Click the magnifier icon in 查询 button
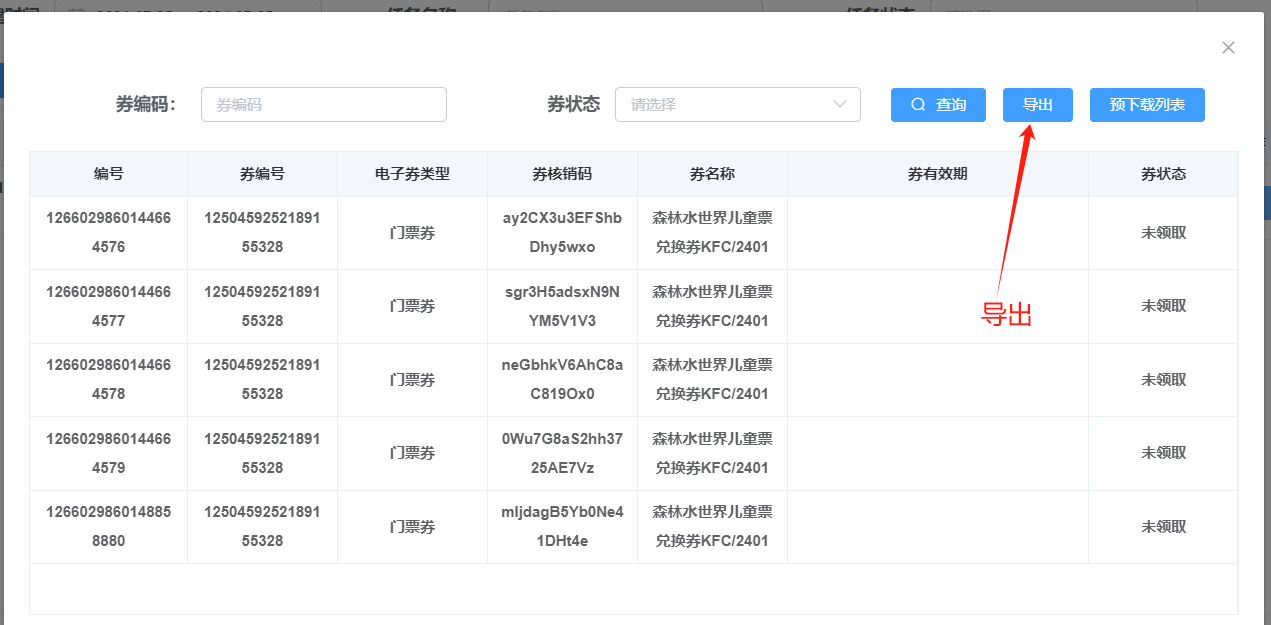Image resolution: width=1271 pixels, height=625 pixels. tap(917, 105)
